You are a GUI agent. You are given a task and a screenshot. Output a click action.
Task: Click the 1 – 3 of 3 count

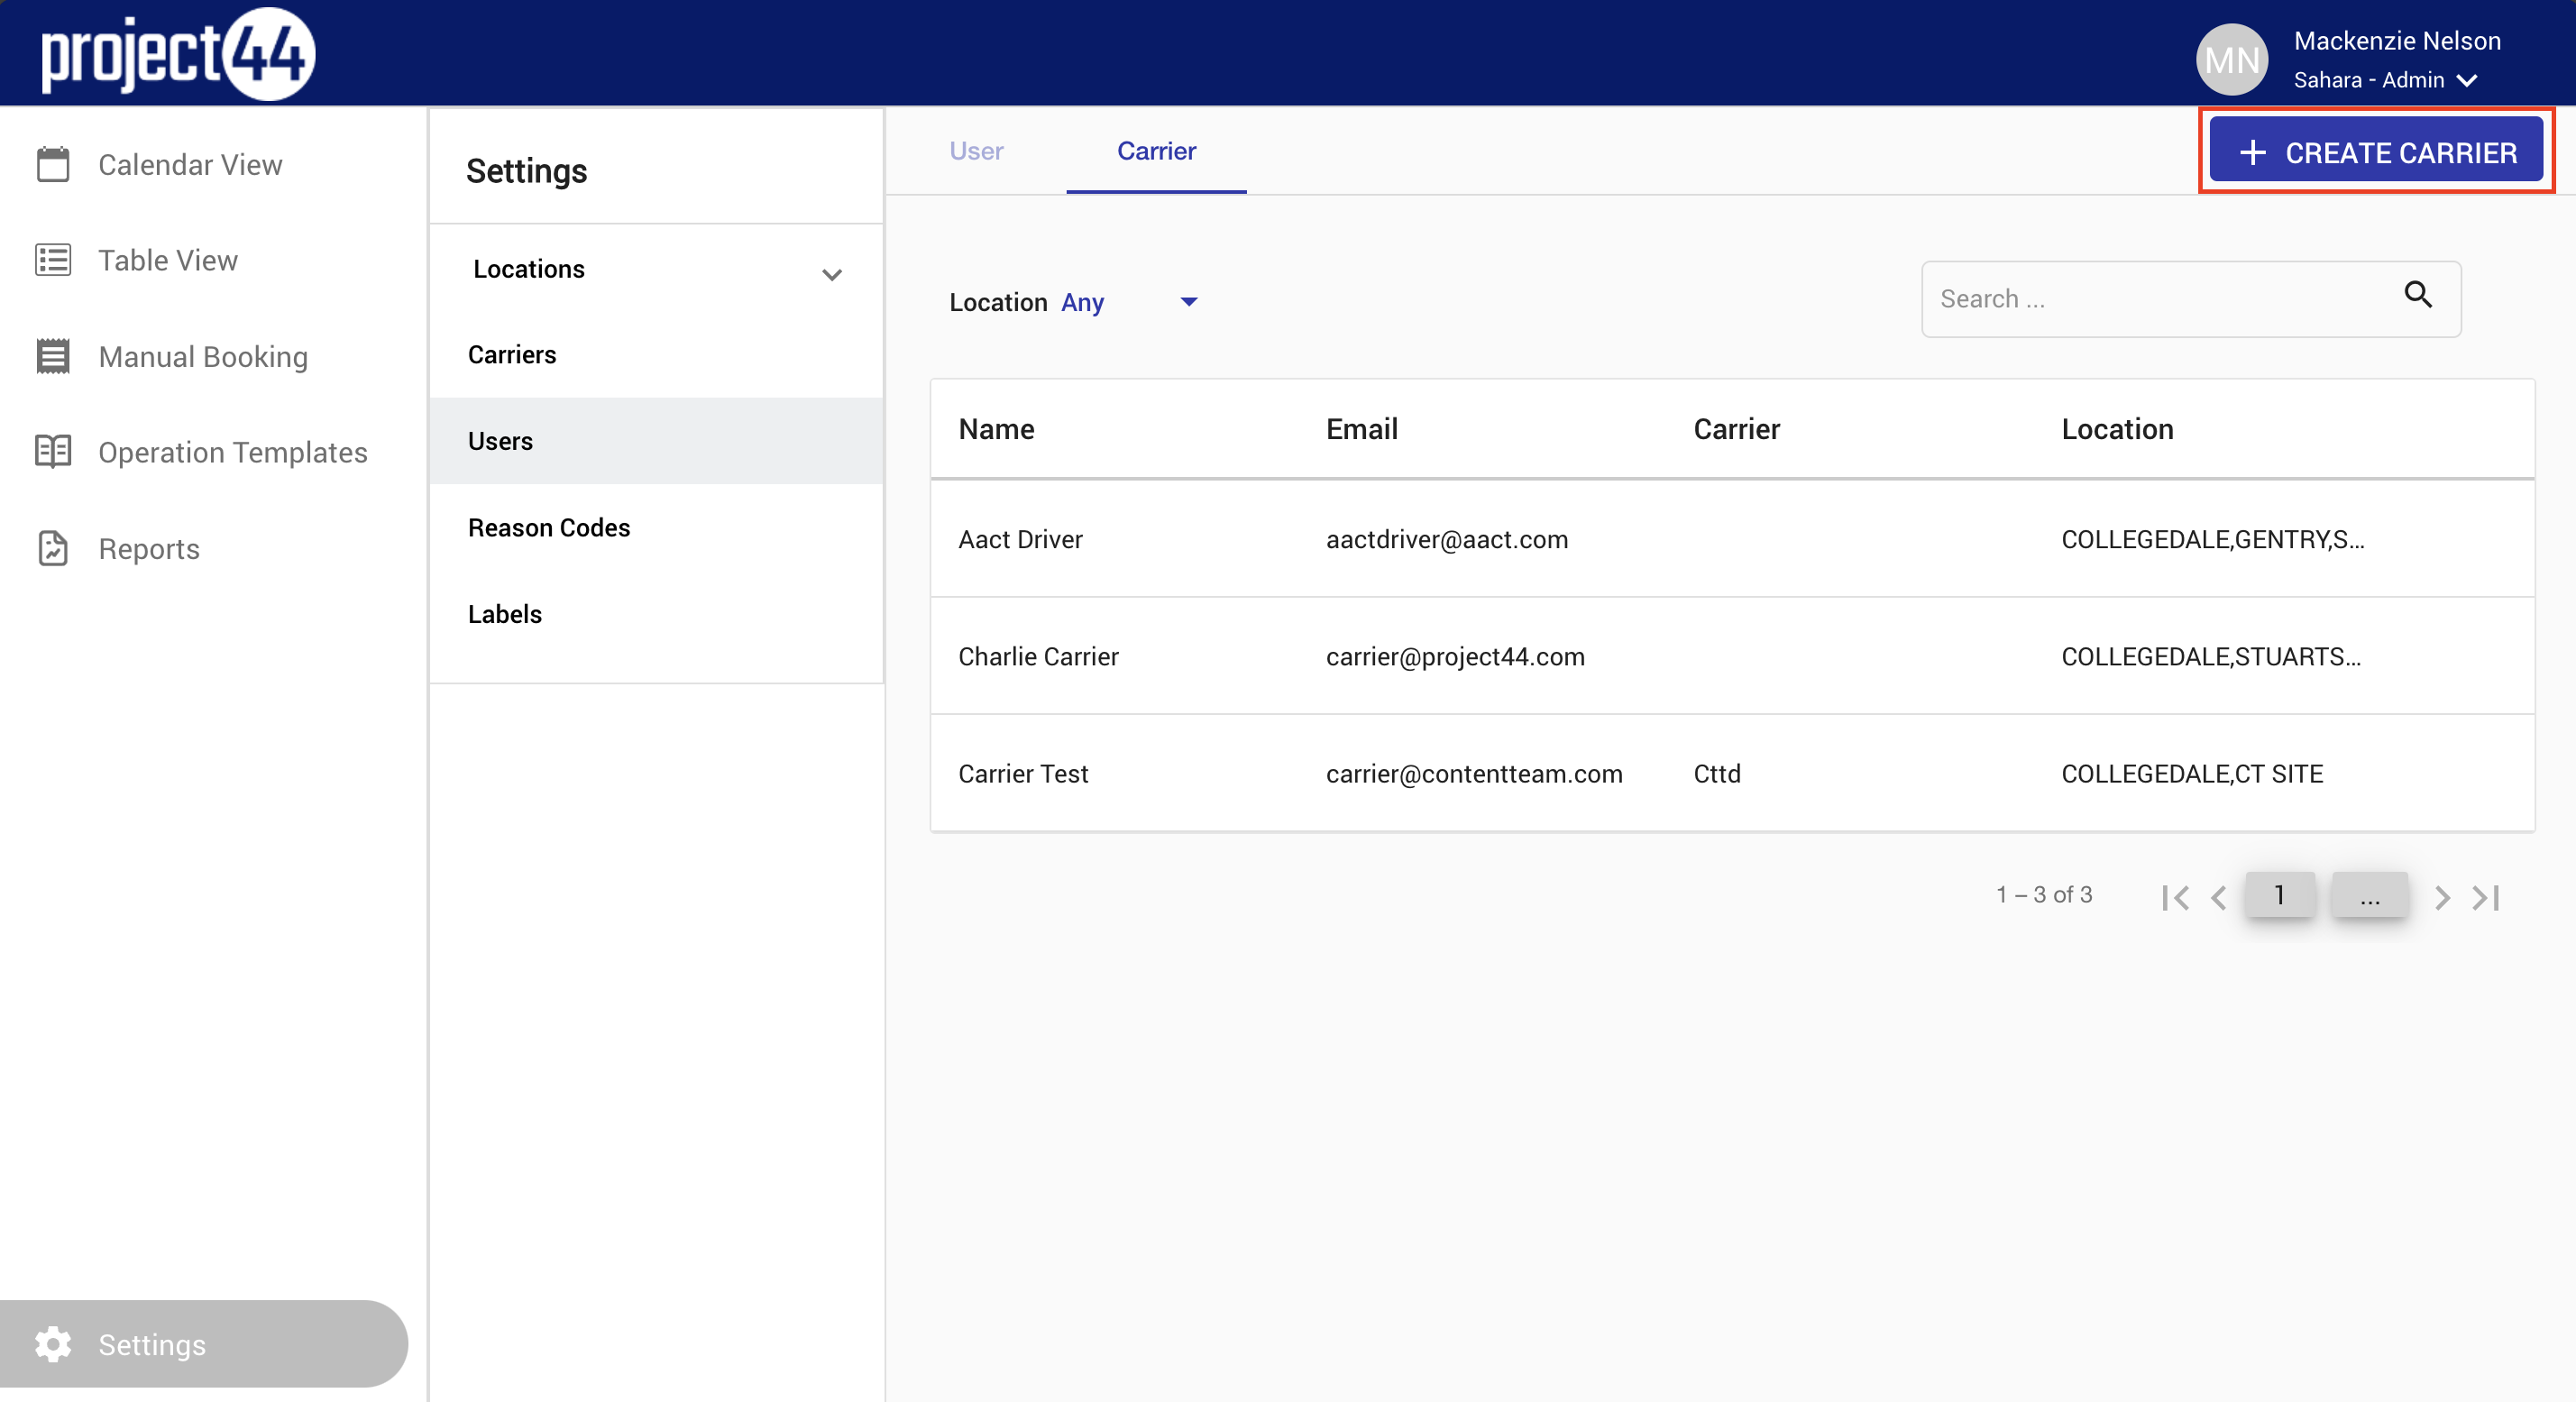2044,894
